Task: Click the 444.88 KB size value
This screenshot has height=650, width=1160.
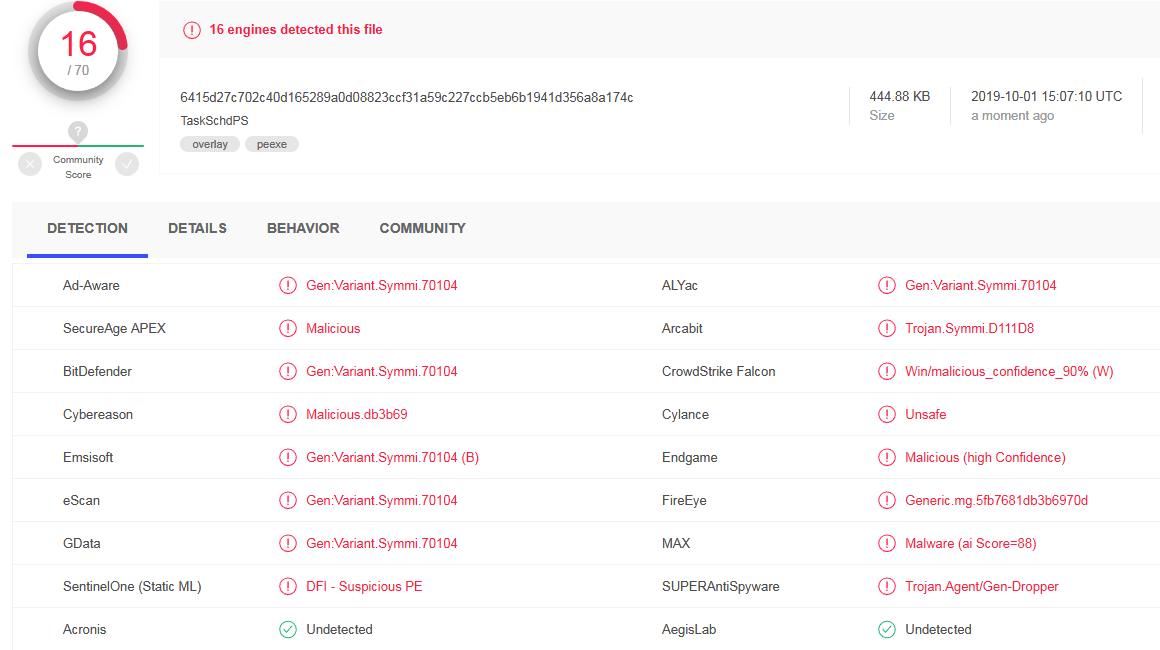Action: [900, 97]
